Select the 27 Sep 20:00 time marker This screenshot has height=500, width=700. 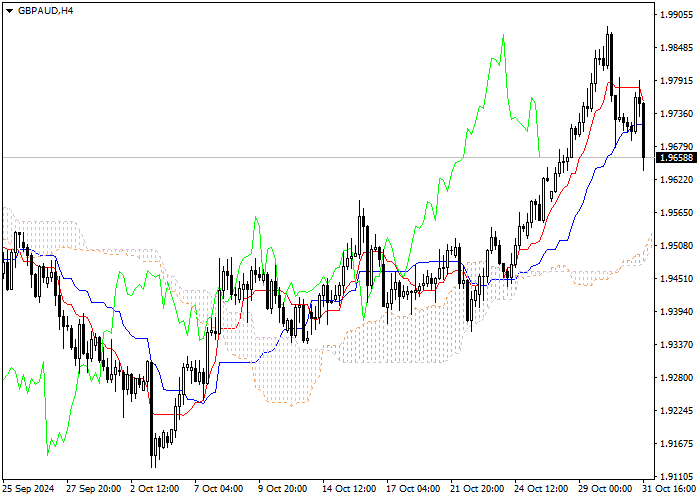94,489
